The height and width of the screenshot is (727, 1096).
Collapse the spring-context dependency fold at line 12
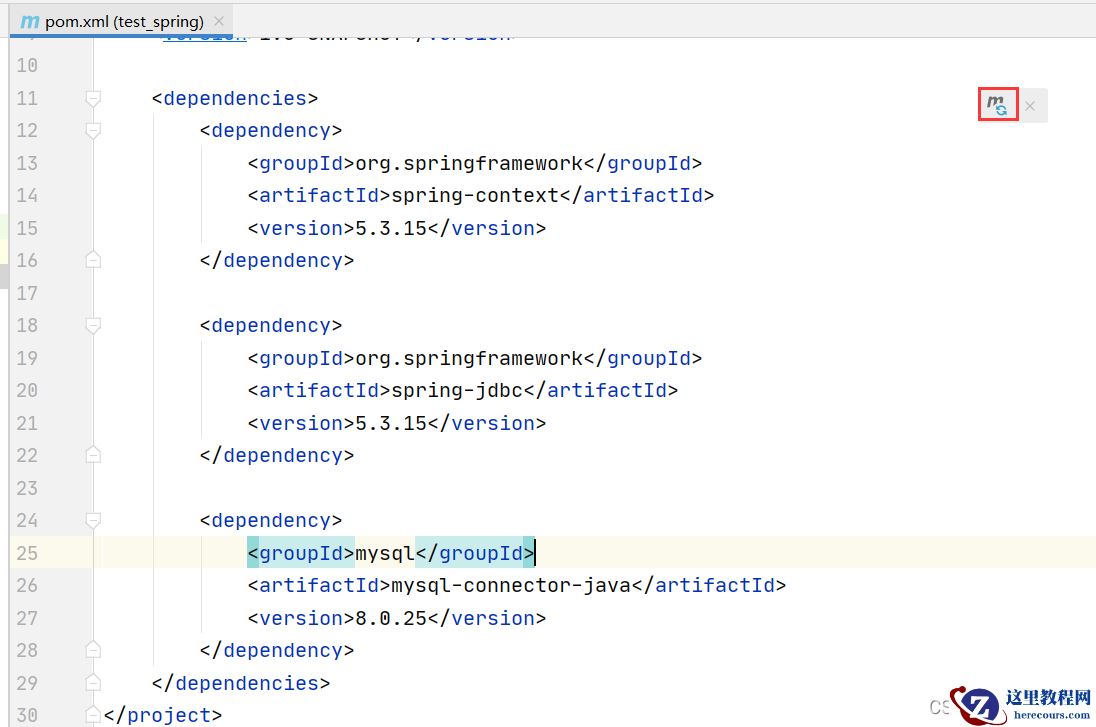pos(93,130)
